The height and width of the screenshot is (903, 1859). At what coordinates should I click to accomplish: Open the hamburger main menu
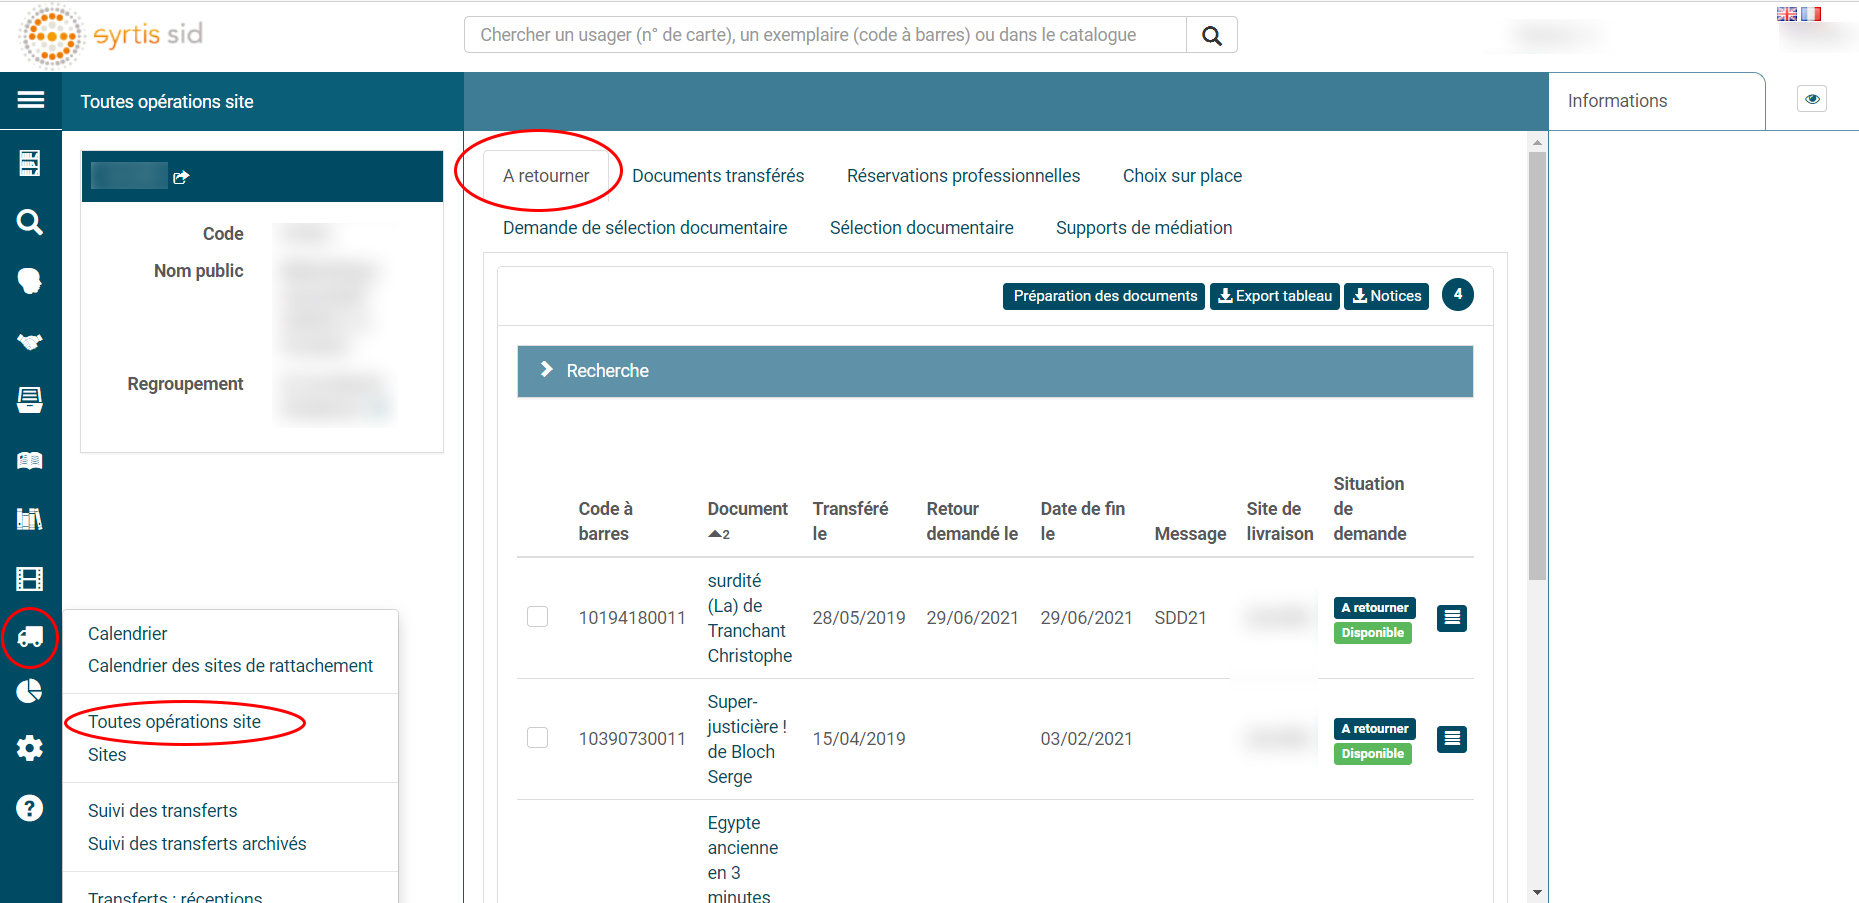(31, 100)
